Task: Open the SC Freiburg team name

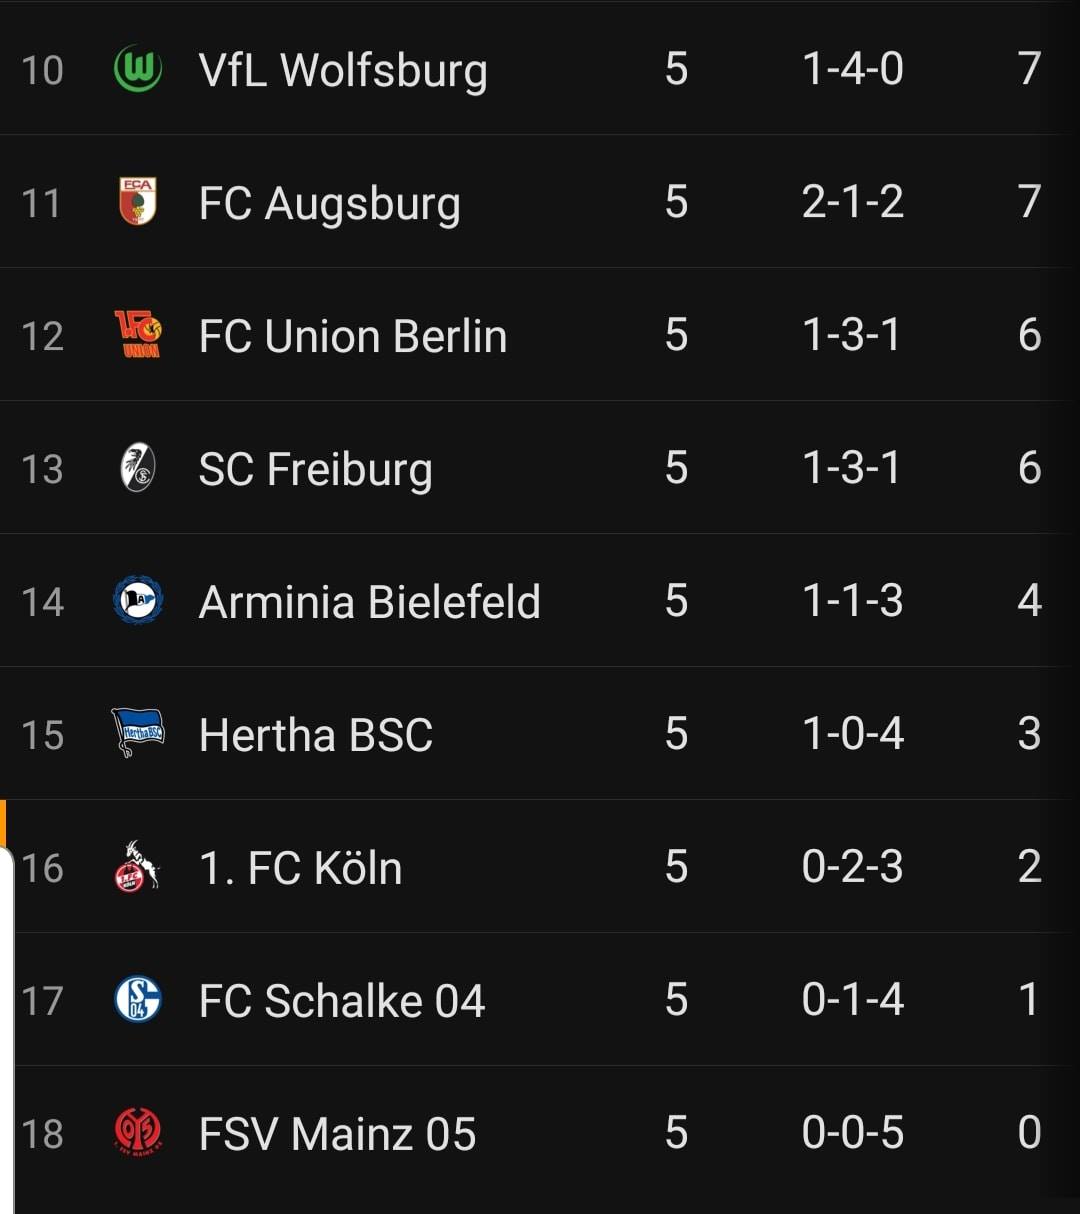Action: point(316,469)
